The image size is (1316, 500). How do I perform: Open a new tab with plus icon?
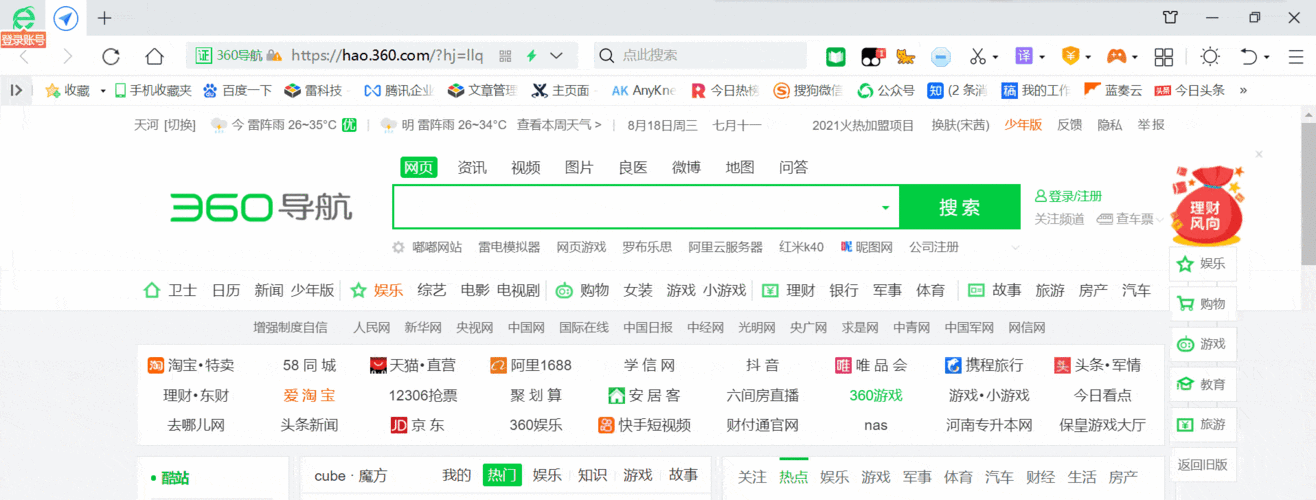point(104,18)
